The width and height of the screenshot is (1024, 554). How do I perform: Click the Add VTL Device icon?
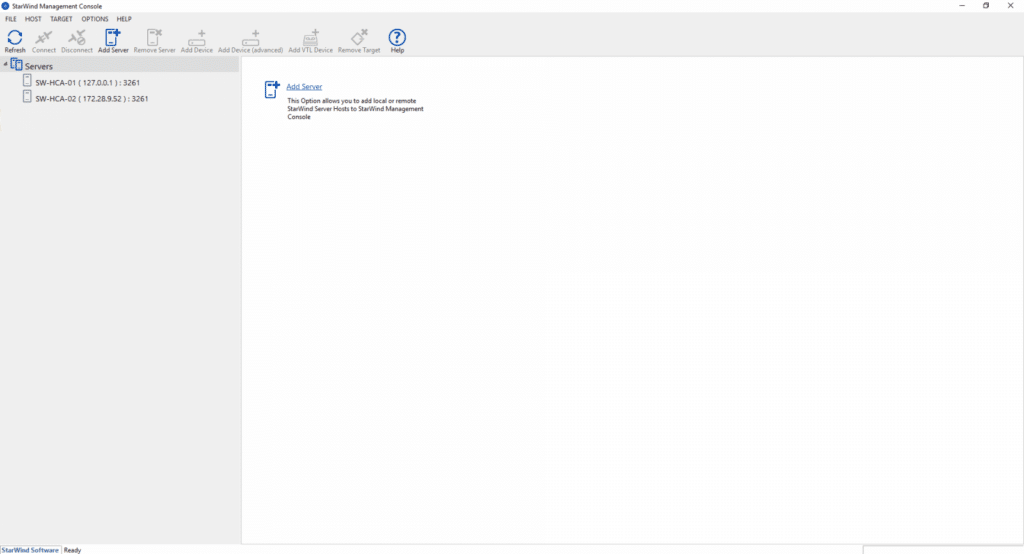point(311,37)
